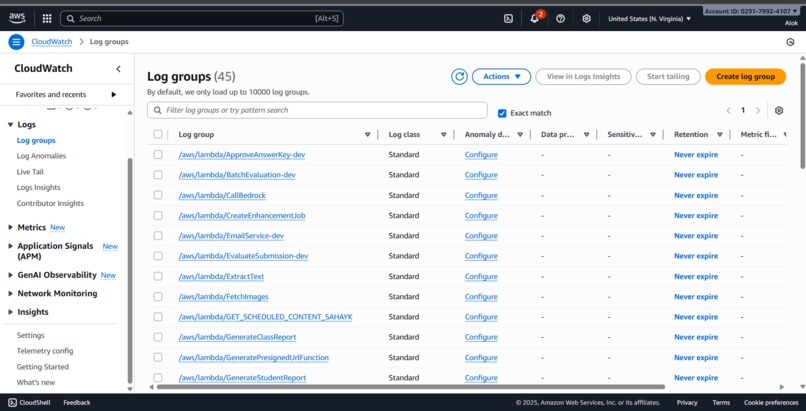Go to previous page arrow
The image size is (806, 411).
pyautogui.click(x=728, y=110)
